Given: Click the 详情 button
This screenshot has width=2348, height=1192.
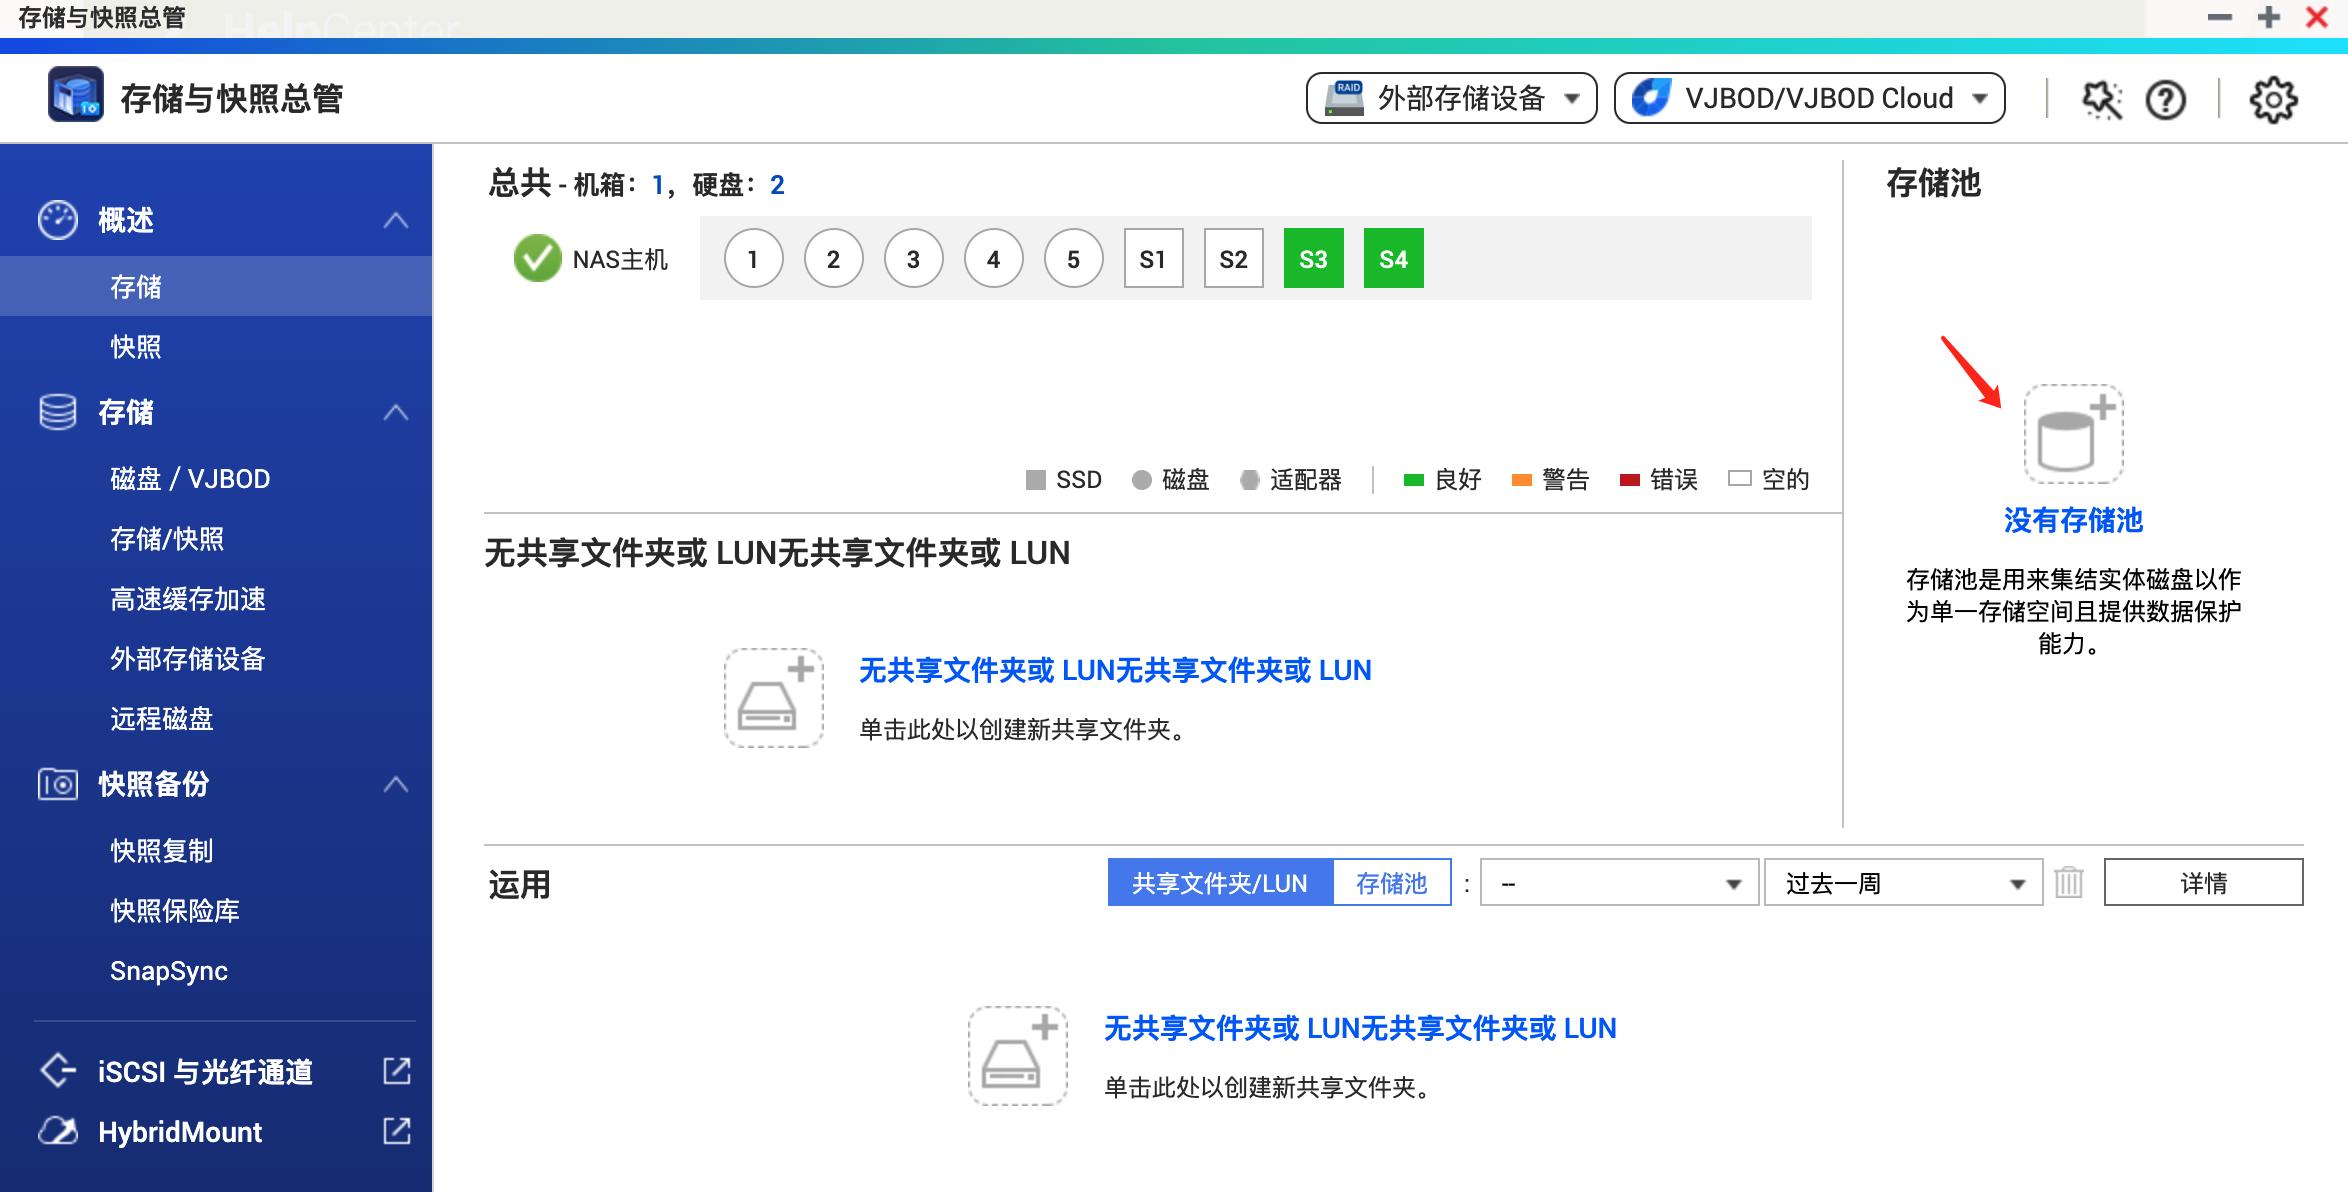Looking at the screenshot, I should click(2202, 881).
